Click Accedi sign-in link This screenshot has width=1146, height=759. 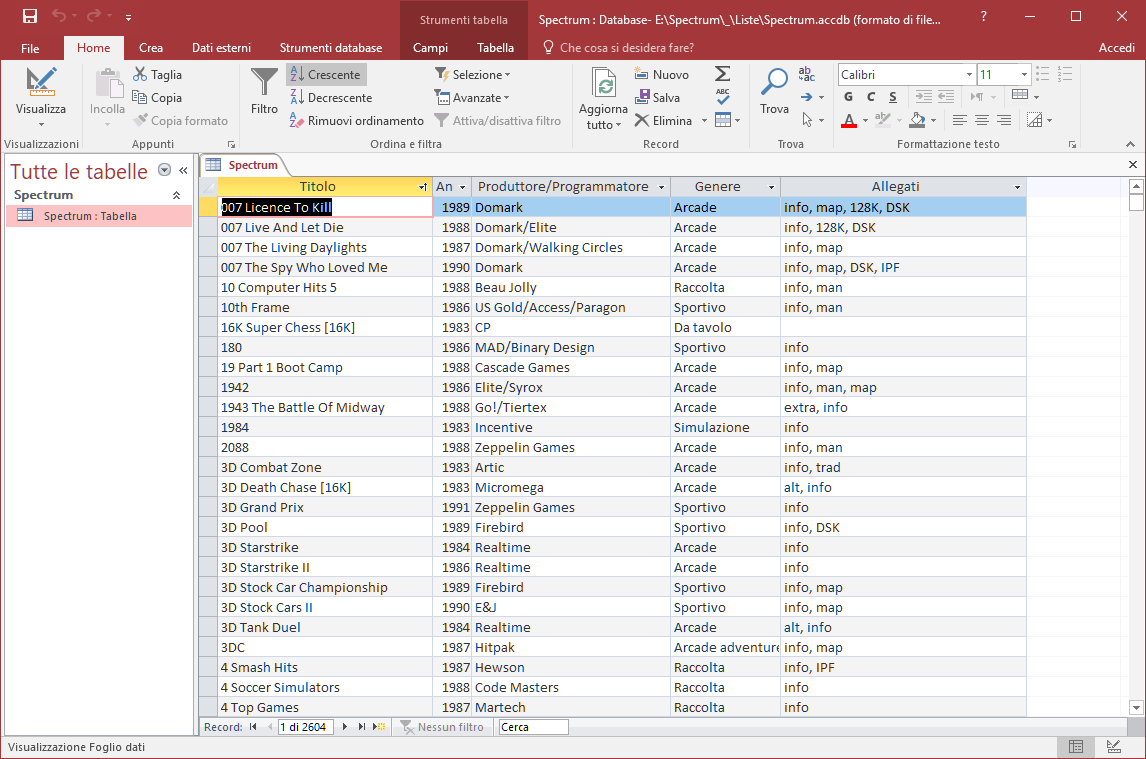coord(1117,48)
